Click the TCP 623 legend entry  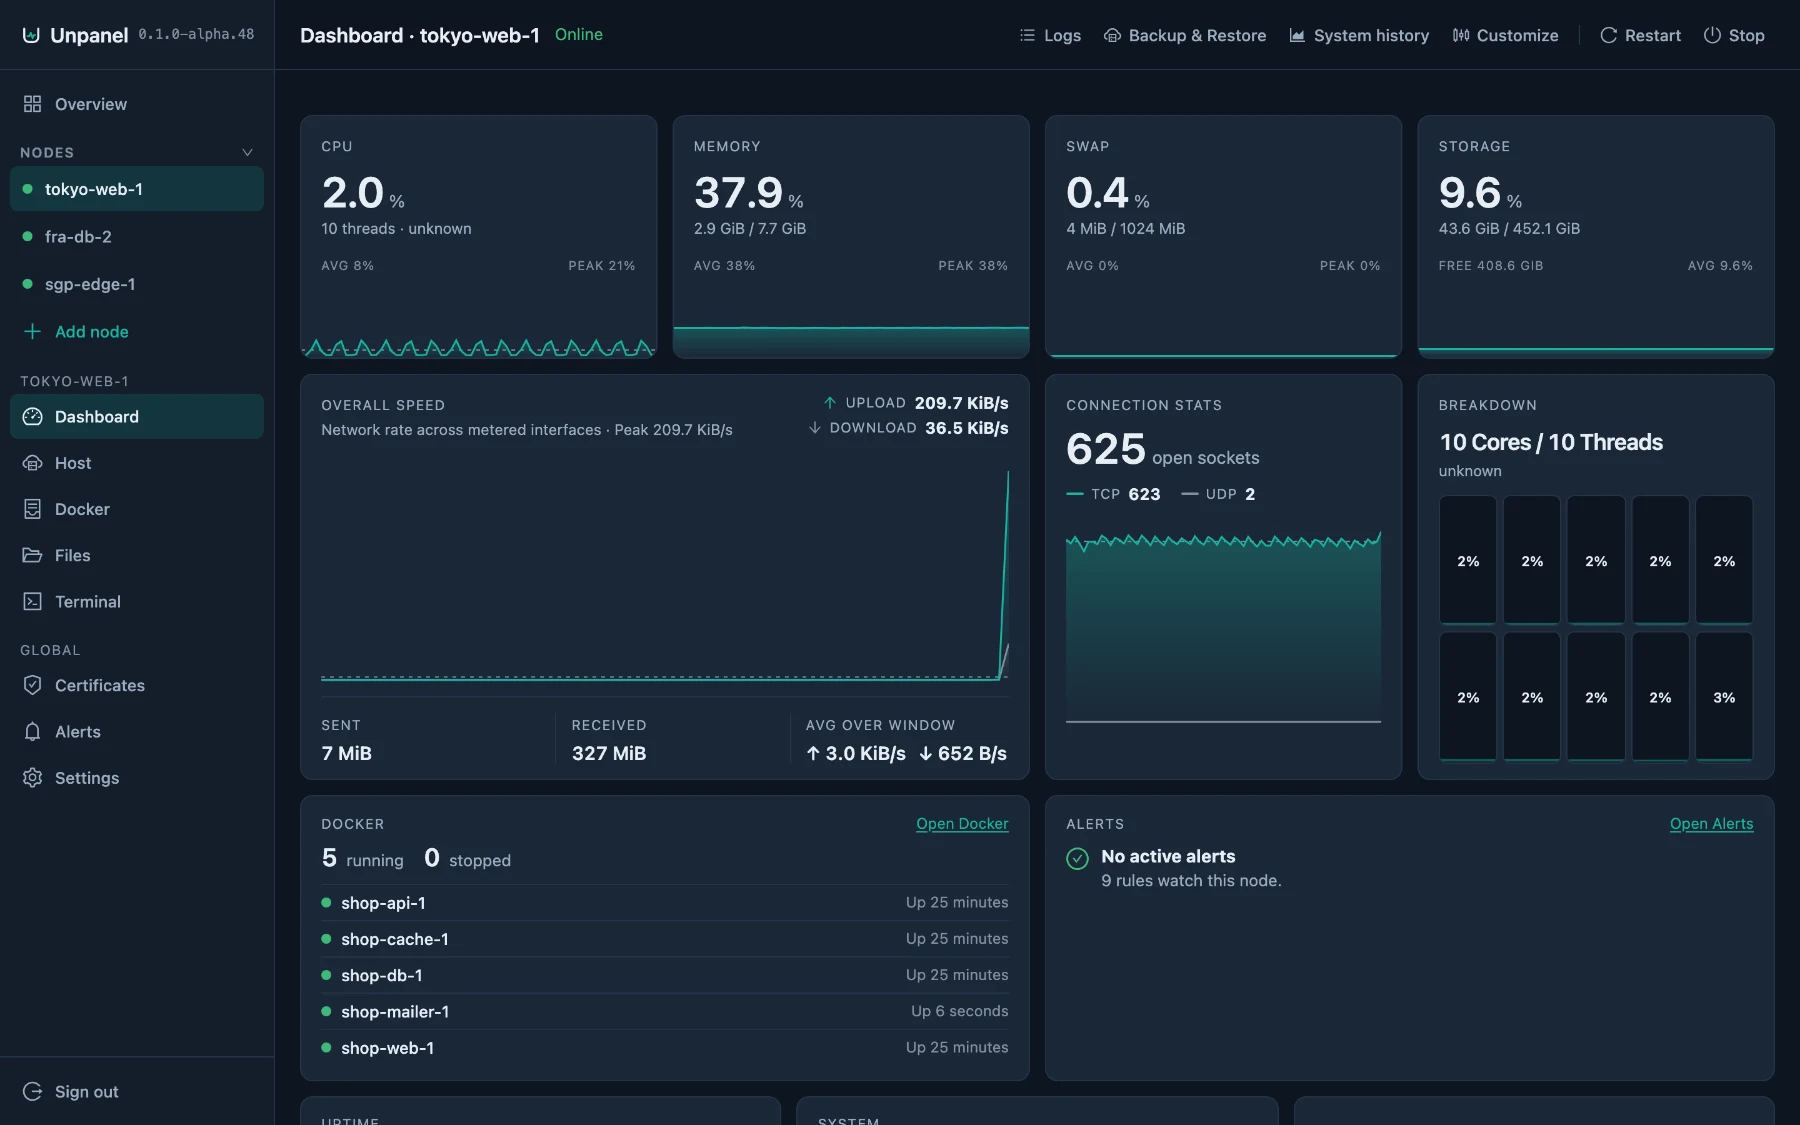pos(1113,494)
